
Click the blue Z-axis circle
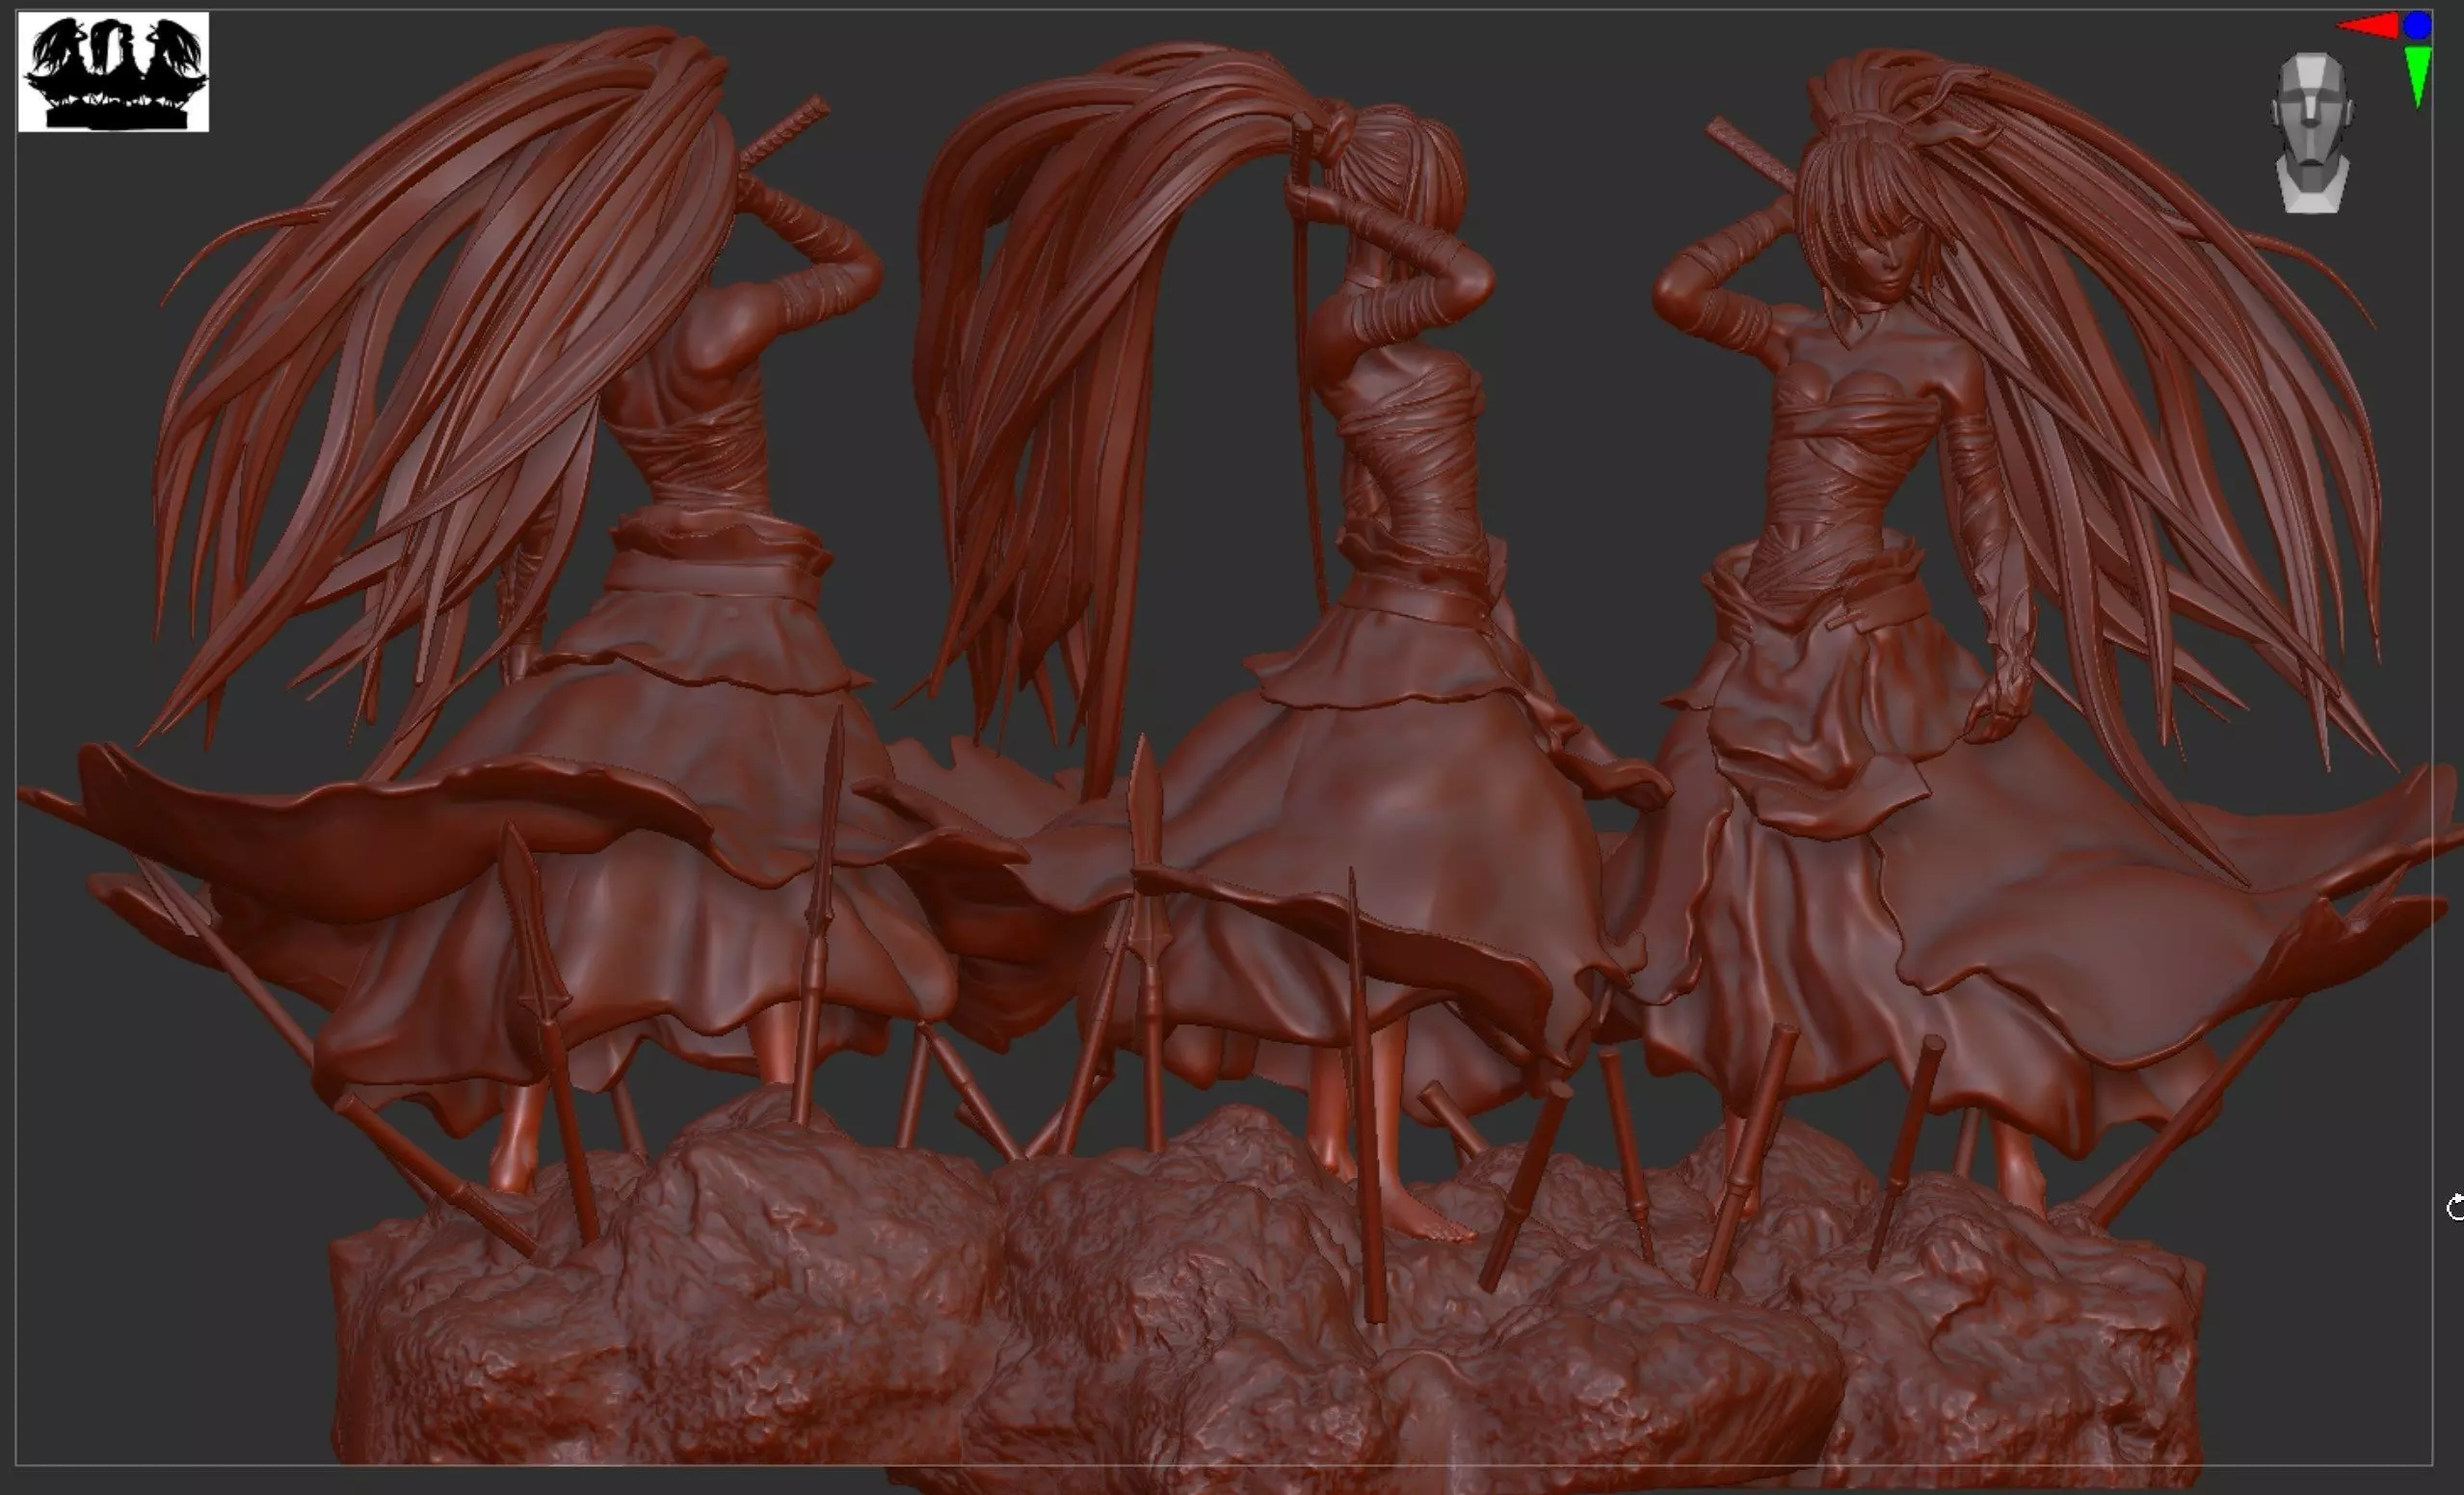coord(2418,26)
